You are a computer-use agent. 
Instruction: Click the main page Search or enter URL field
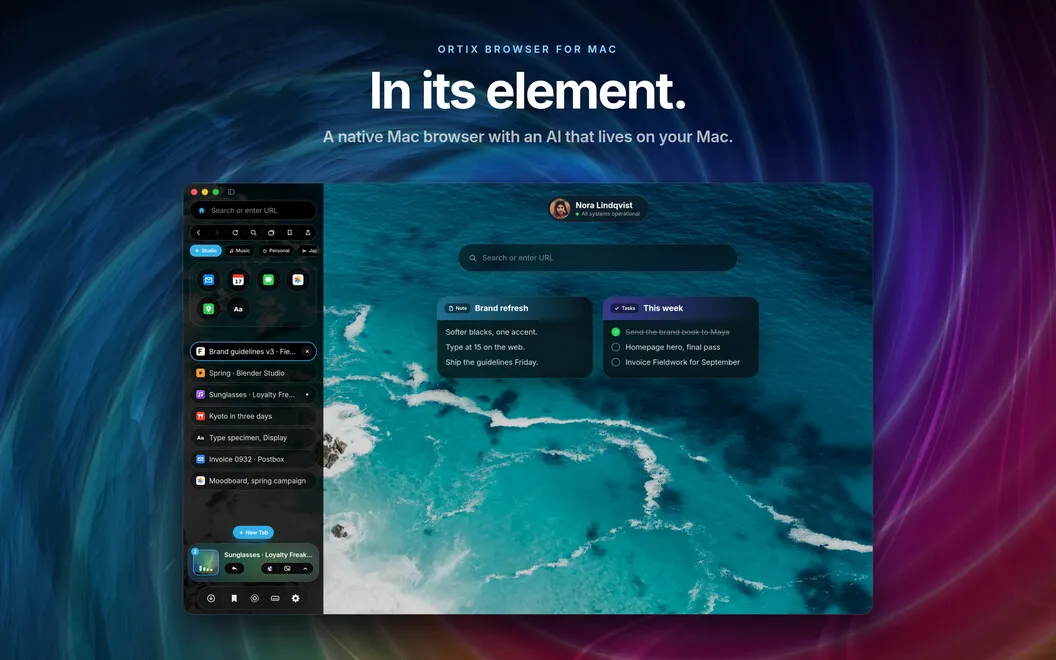coord(598,258)
